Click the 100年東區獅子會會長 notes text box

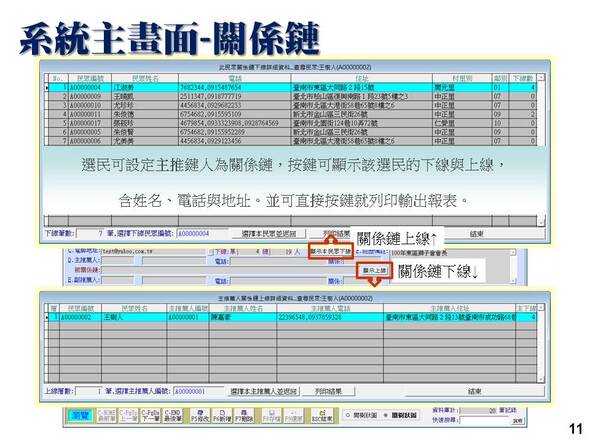(450, 266)
